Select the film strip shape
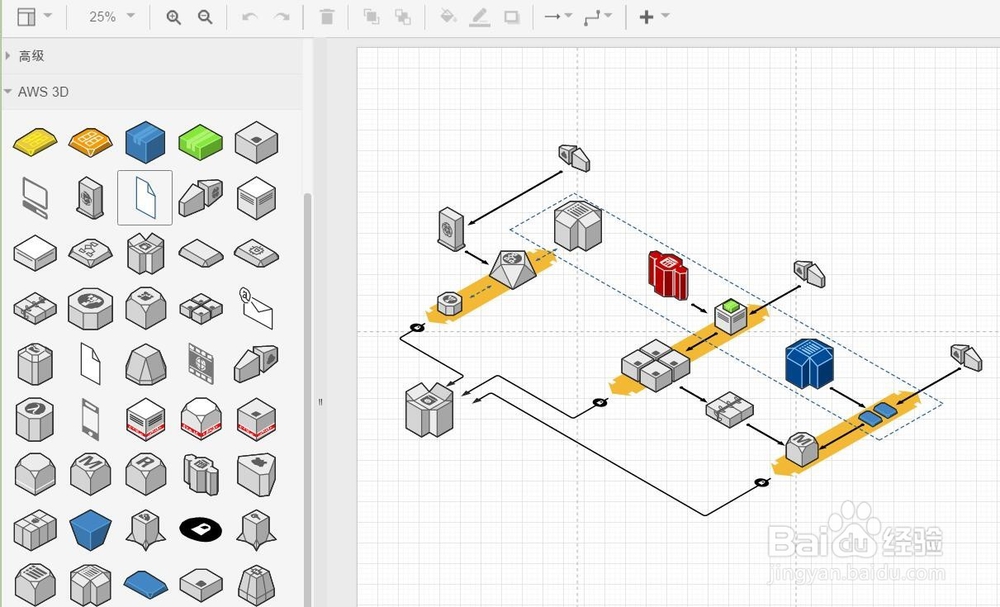This screenshot has height=607, width=1000. (201, 363)
